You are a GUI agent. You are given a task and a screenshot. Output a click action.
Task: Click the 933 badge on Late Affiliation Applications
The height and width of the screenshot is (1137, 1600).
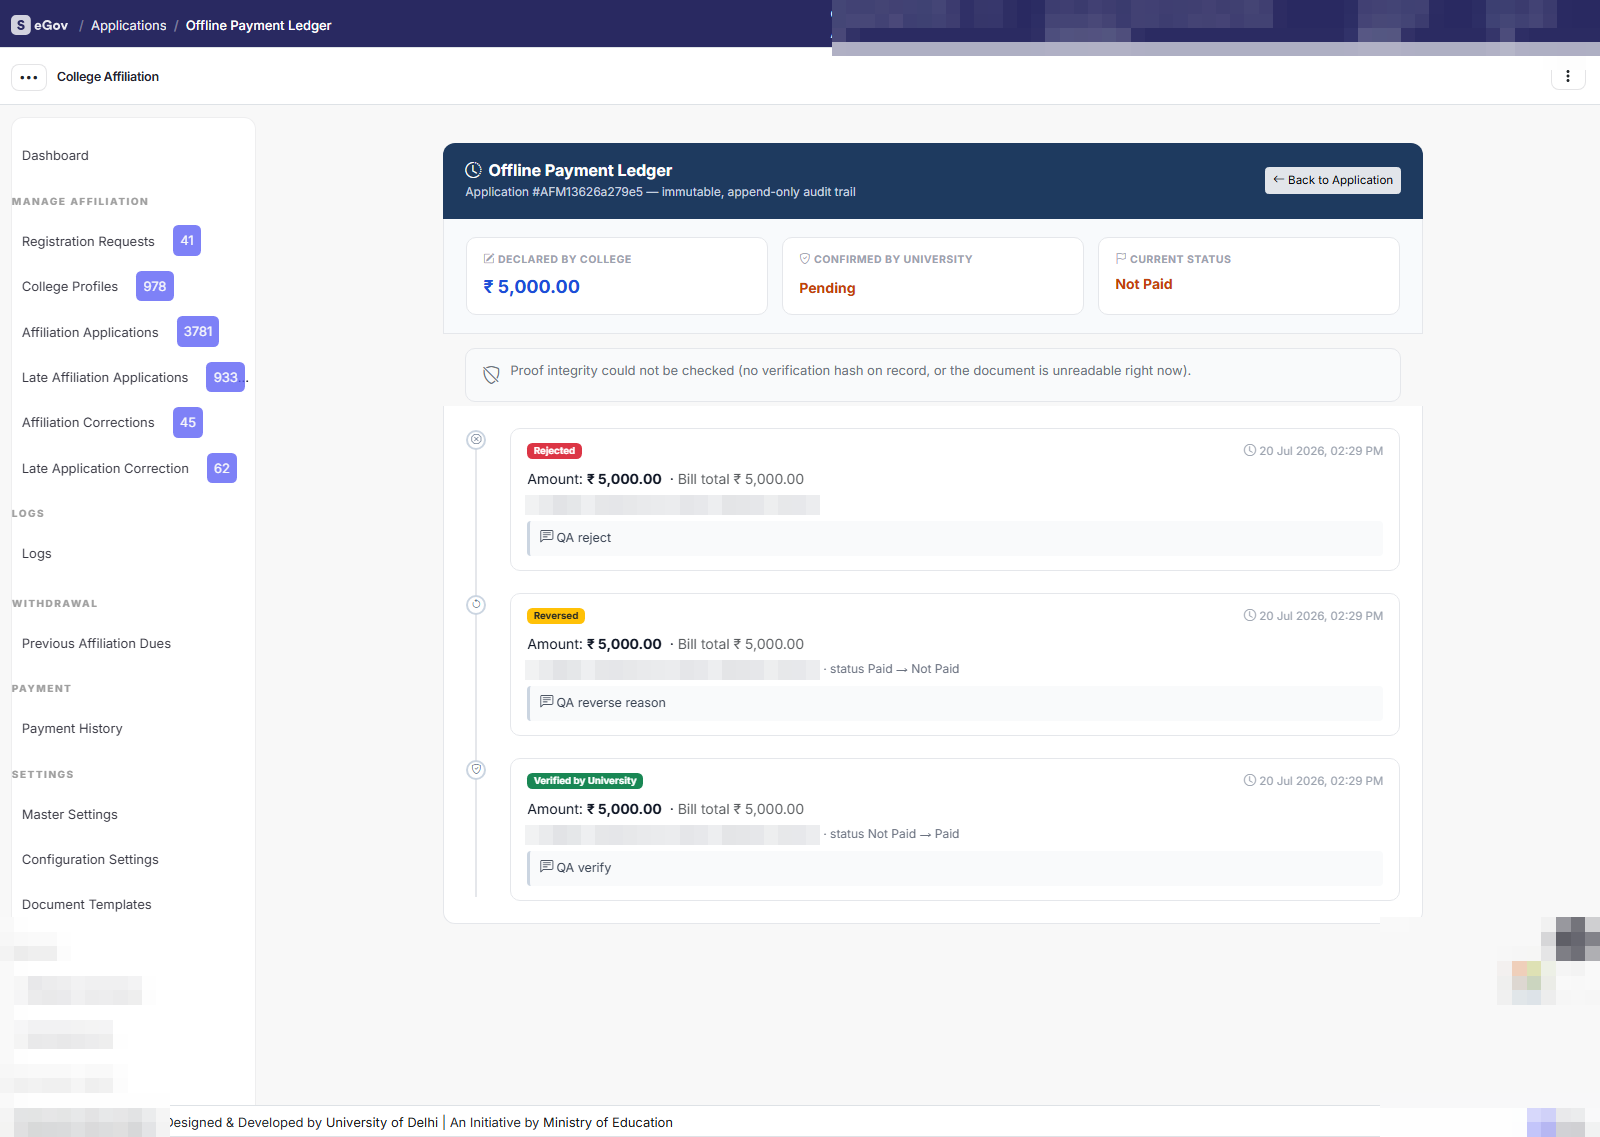(226, 377)
